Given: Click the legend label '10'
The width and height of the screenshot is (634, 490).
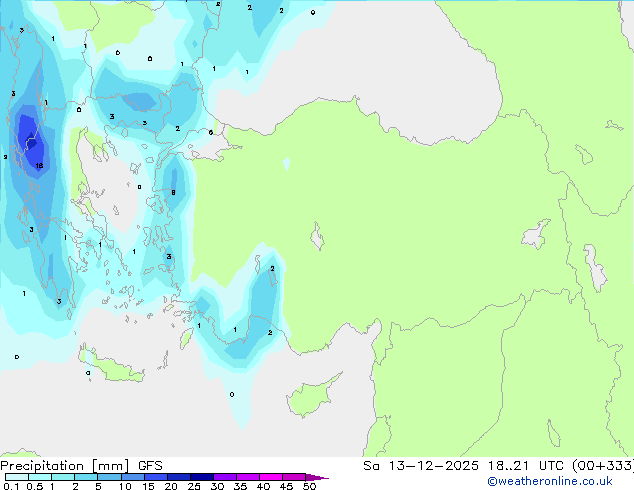Looking at the screenshot, I should pyautogui.click(x=125, y=486).
